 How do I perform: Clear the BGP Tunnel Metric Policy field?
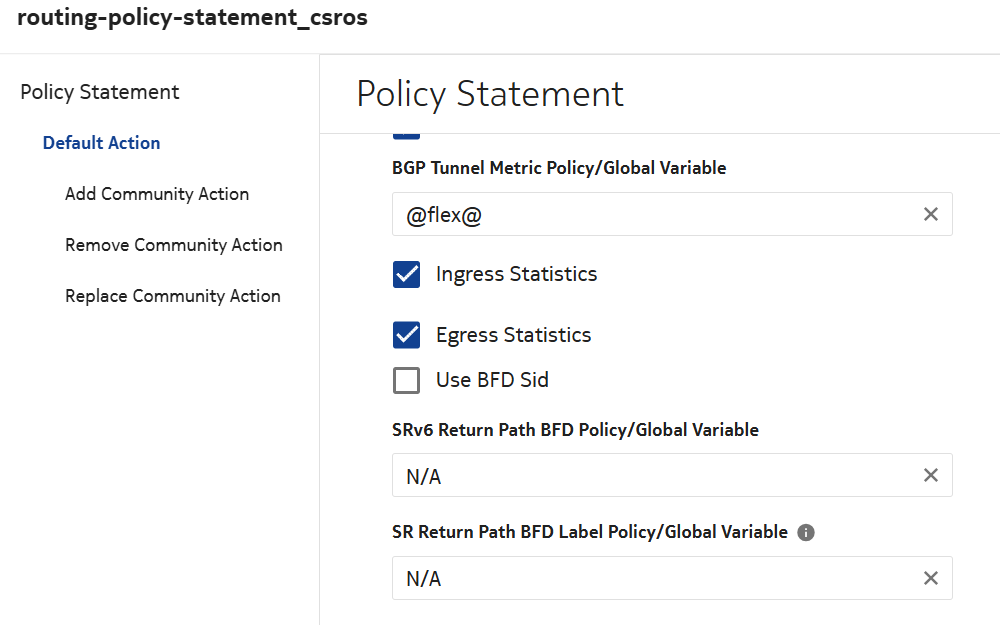point(930,214)
